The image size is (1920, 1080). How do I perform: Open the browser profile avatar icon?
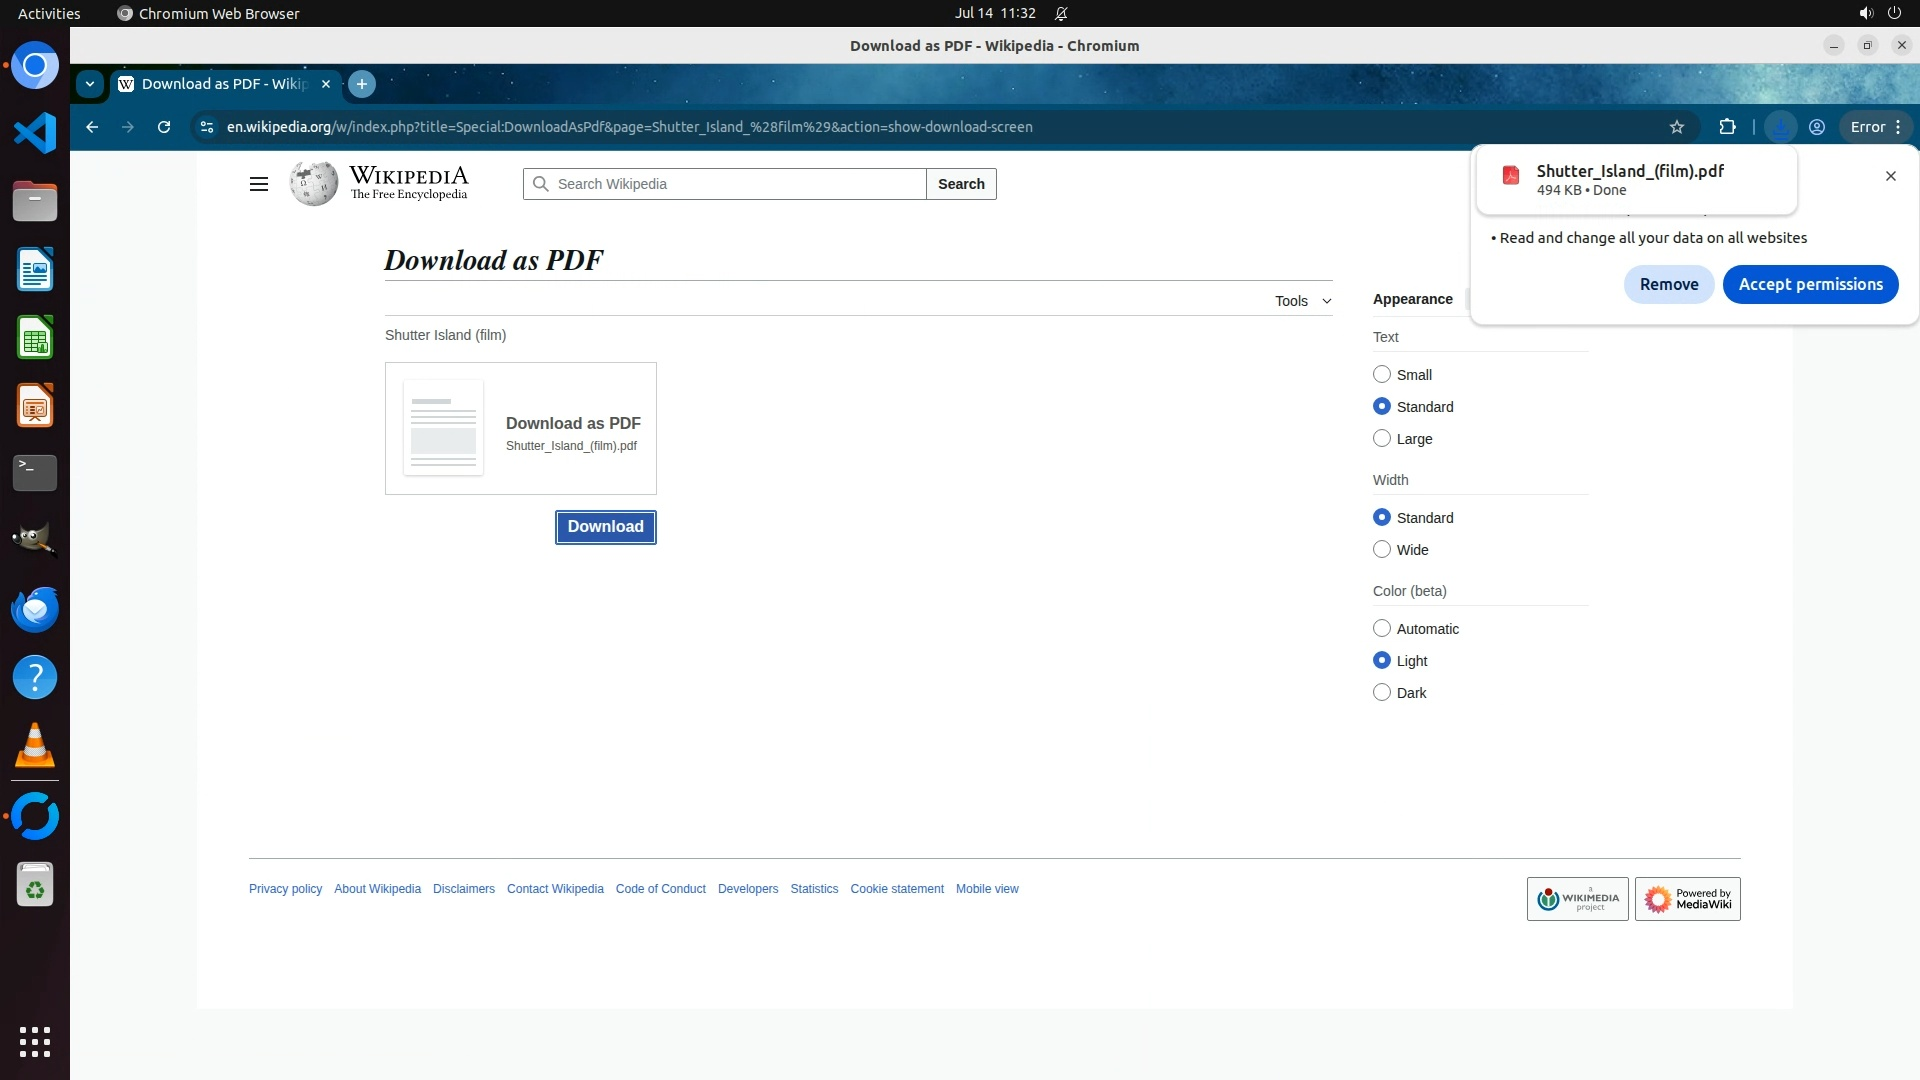pyautogui.click(x=1817, y=127)
